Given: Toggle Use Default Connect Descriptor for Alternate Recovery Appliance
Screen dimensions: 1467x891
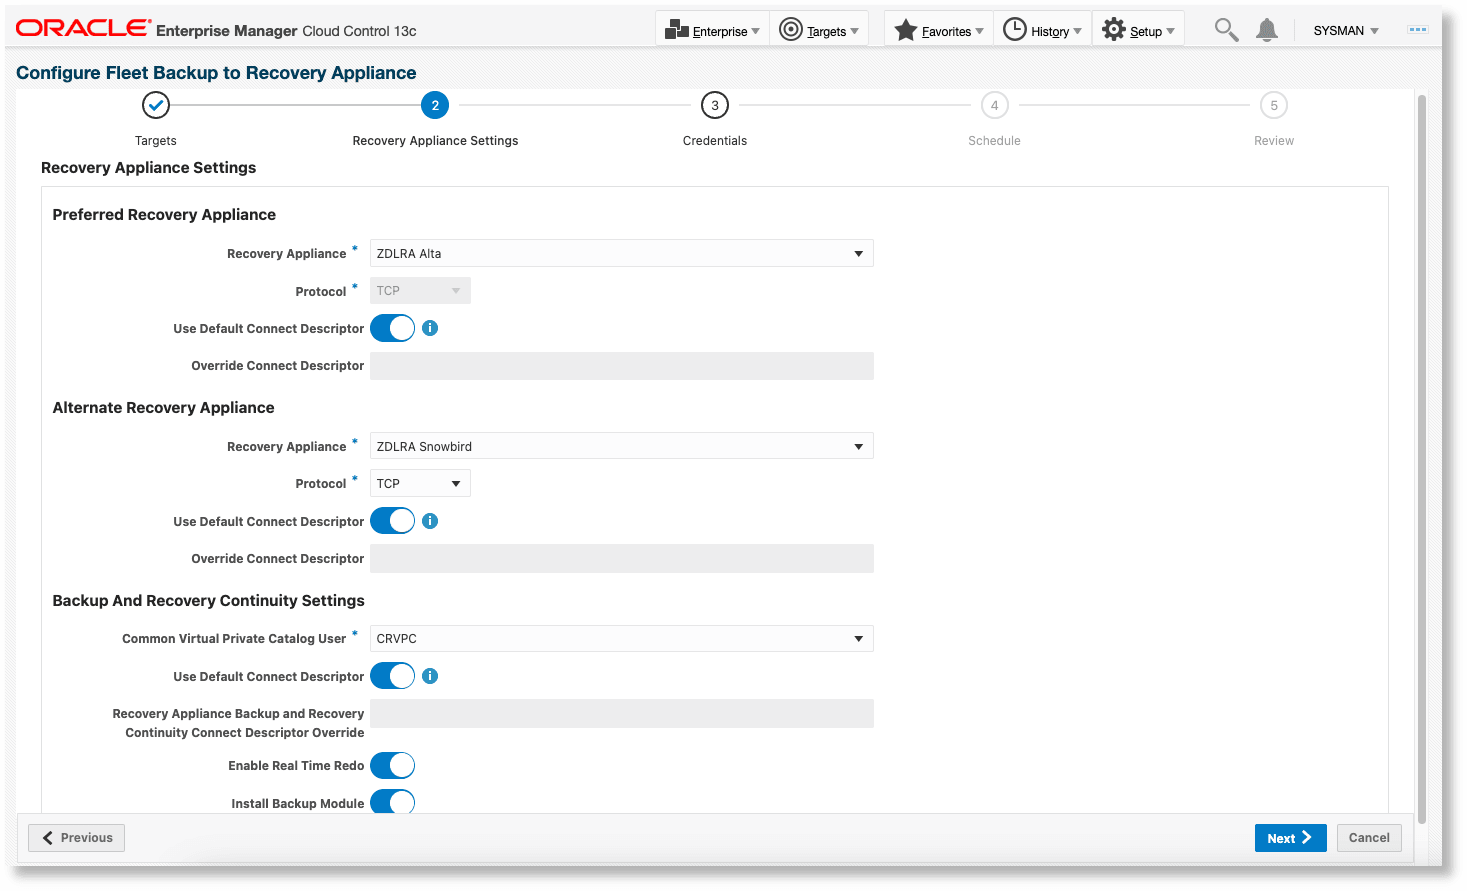Looking at the screenshot, I should [392, 520].
